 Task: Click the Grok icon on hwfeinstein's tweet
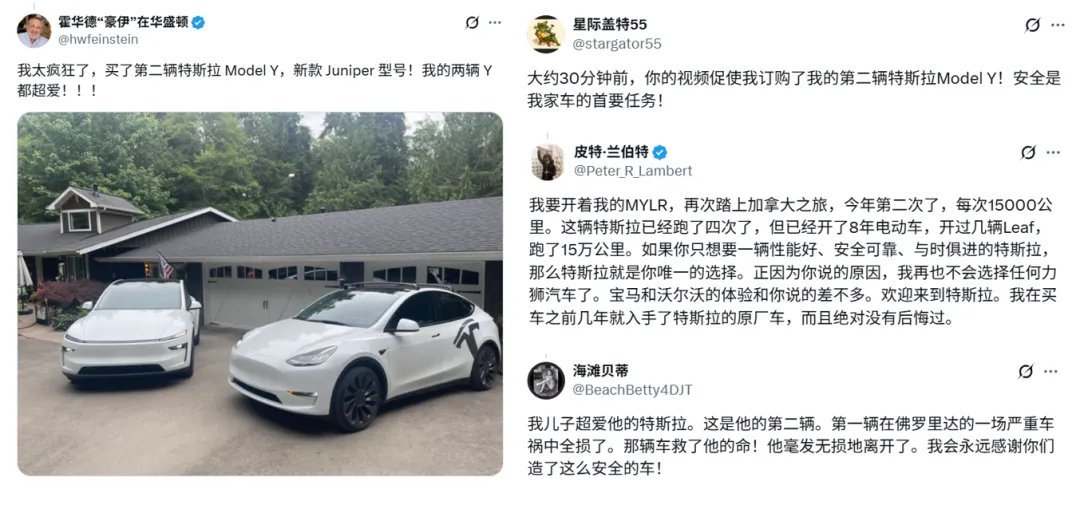tap(472, 23)
